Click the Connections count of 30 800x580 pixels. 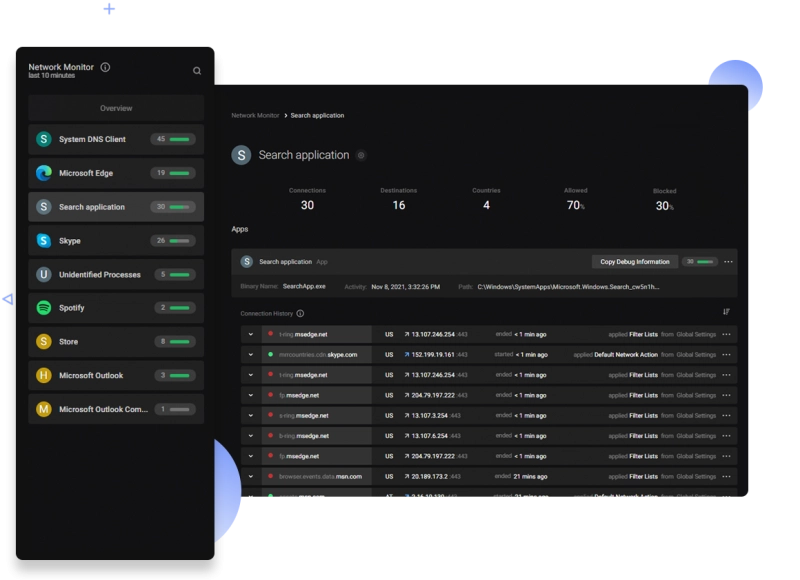pyautogui.click(x=307, y=205)
